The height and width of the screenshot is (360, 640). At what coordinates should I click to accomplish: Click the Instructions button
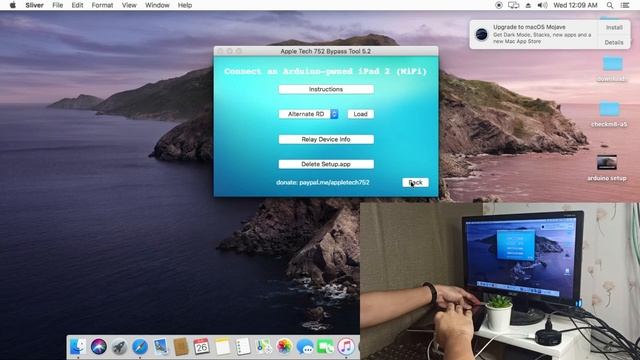click(326, 89)
